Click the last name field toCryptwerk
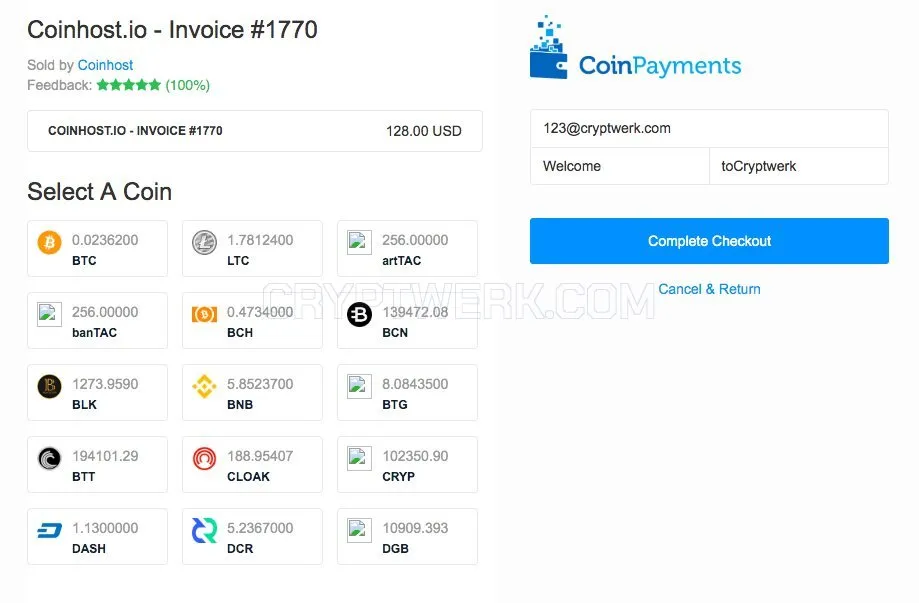This screenshot has height=603, width=919. coord(799,166)
